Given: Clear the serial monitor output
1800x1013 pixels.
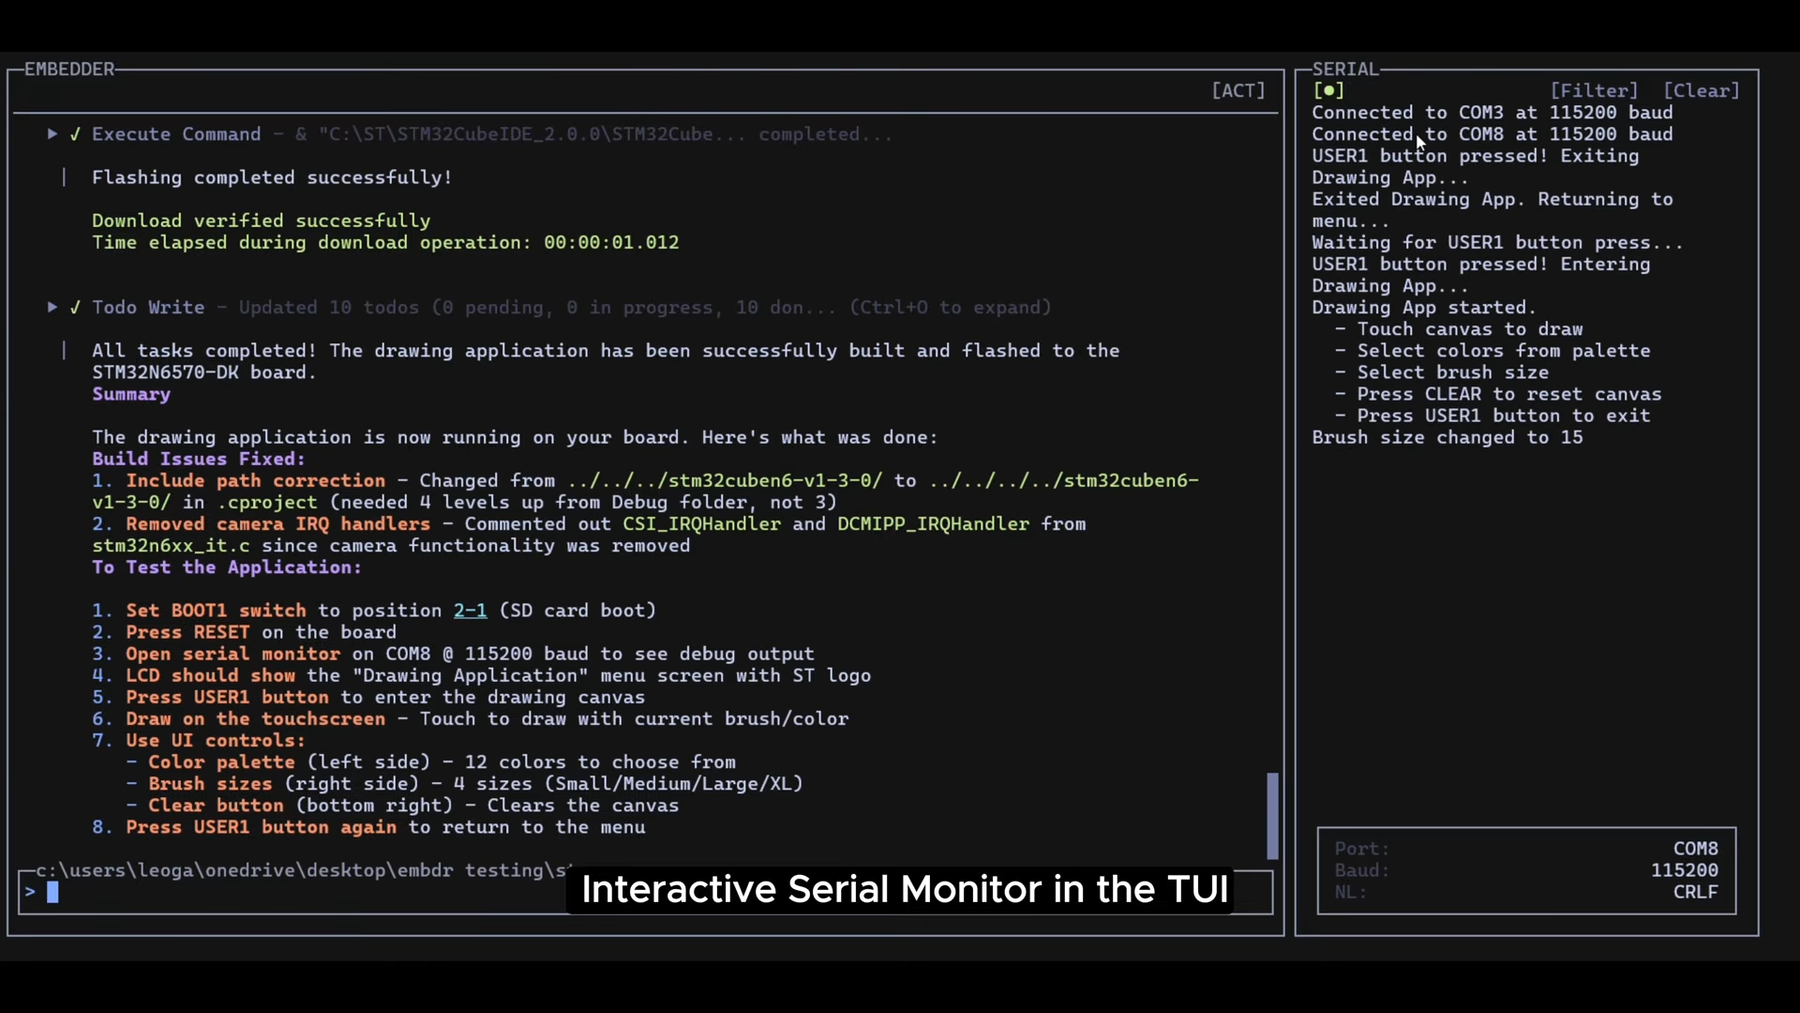Looking at the screenshot, I should pos(1701,91).
